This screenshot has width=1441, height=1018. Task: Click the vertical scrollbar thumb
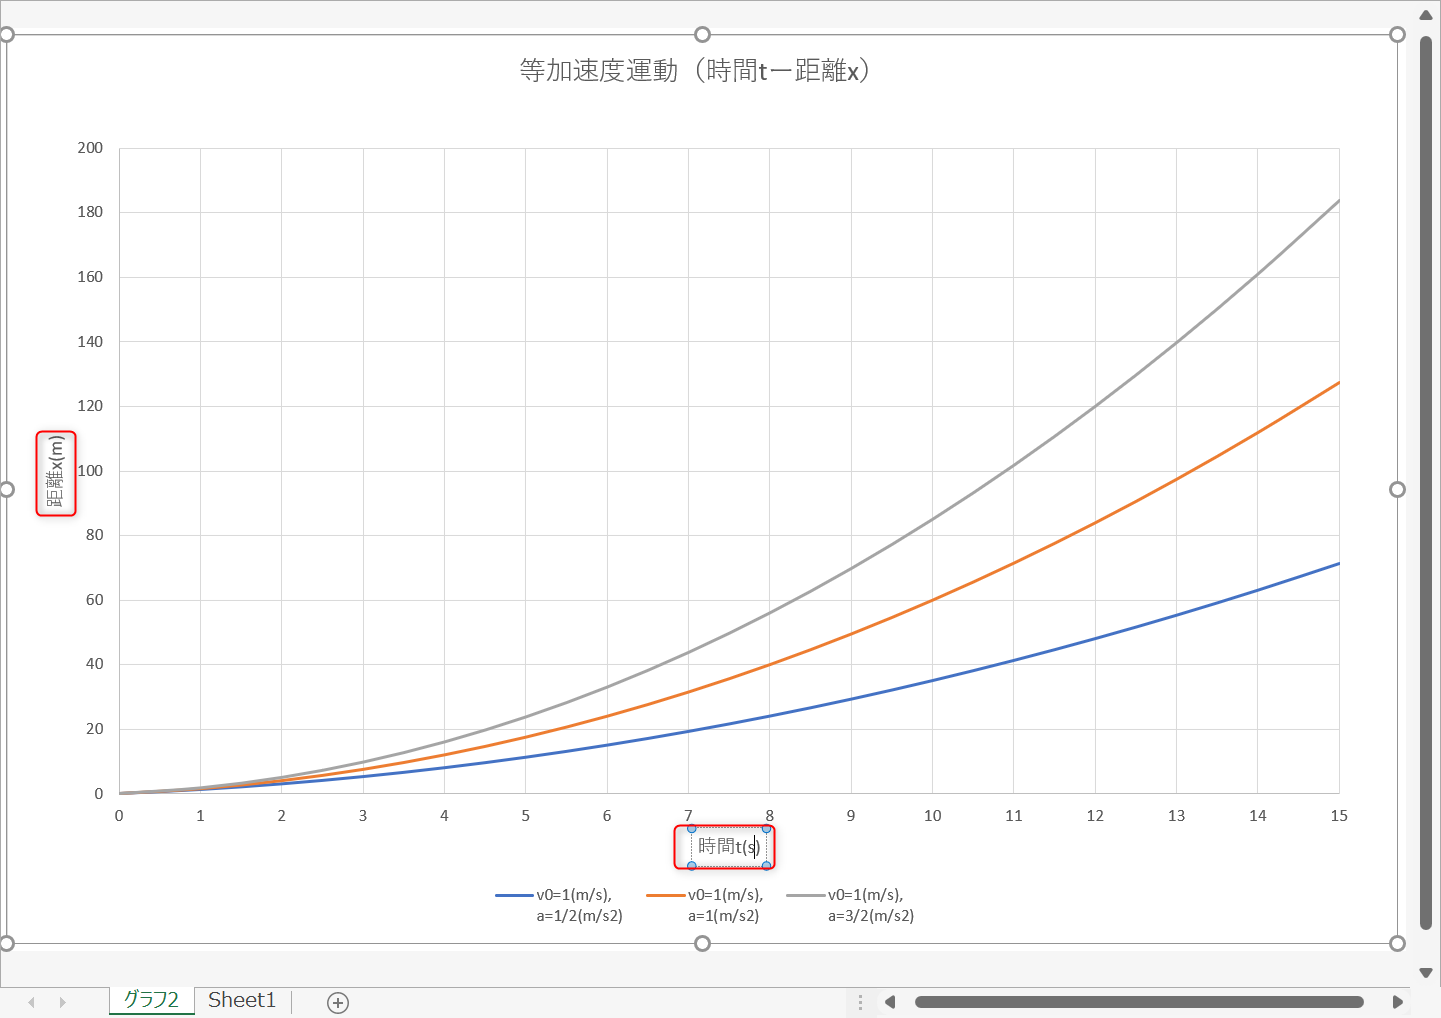1426,480
